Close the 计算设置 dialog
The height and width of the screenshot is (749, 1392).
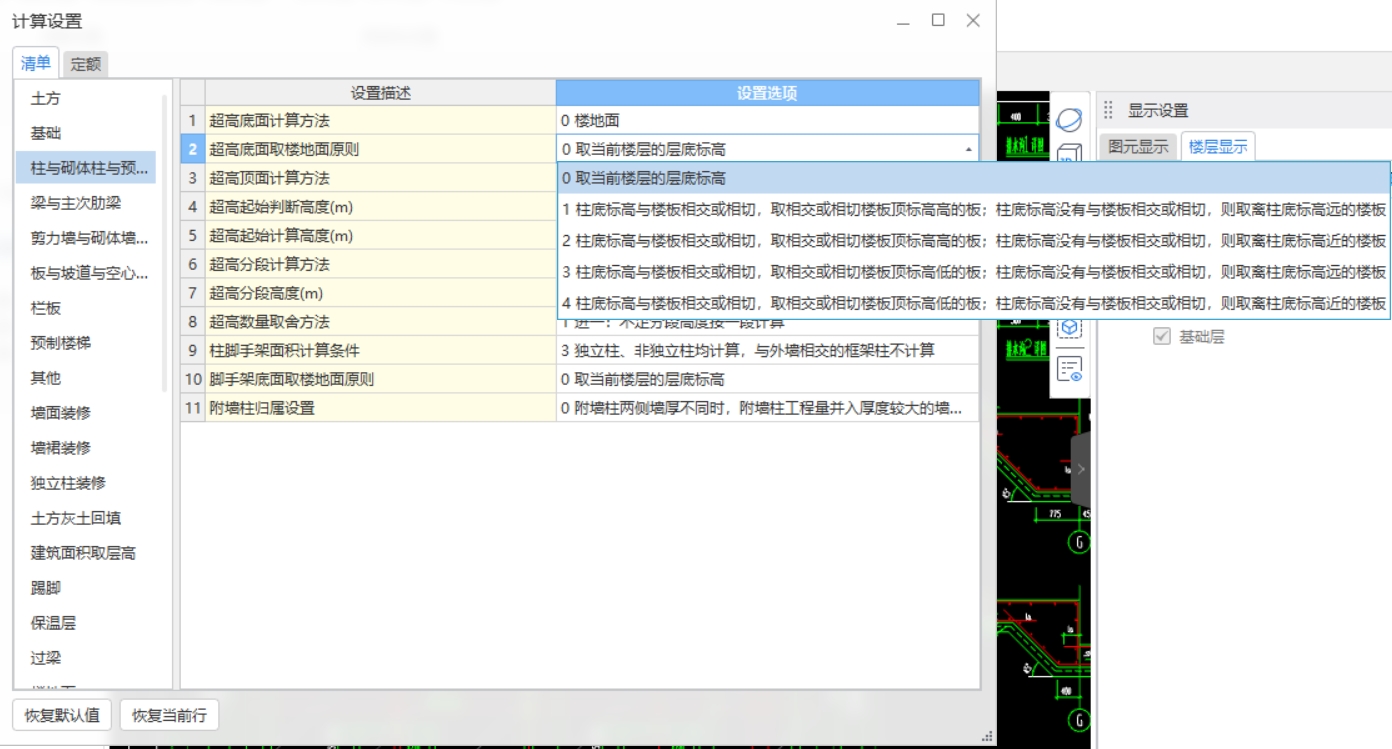pos(973,20)
